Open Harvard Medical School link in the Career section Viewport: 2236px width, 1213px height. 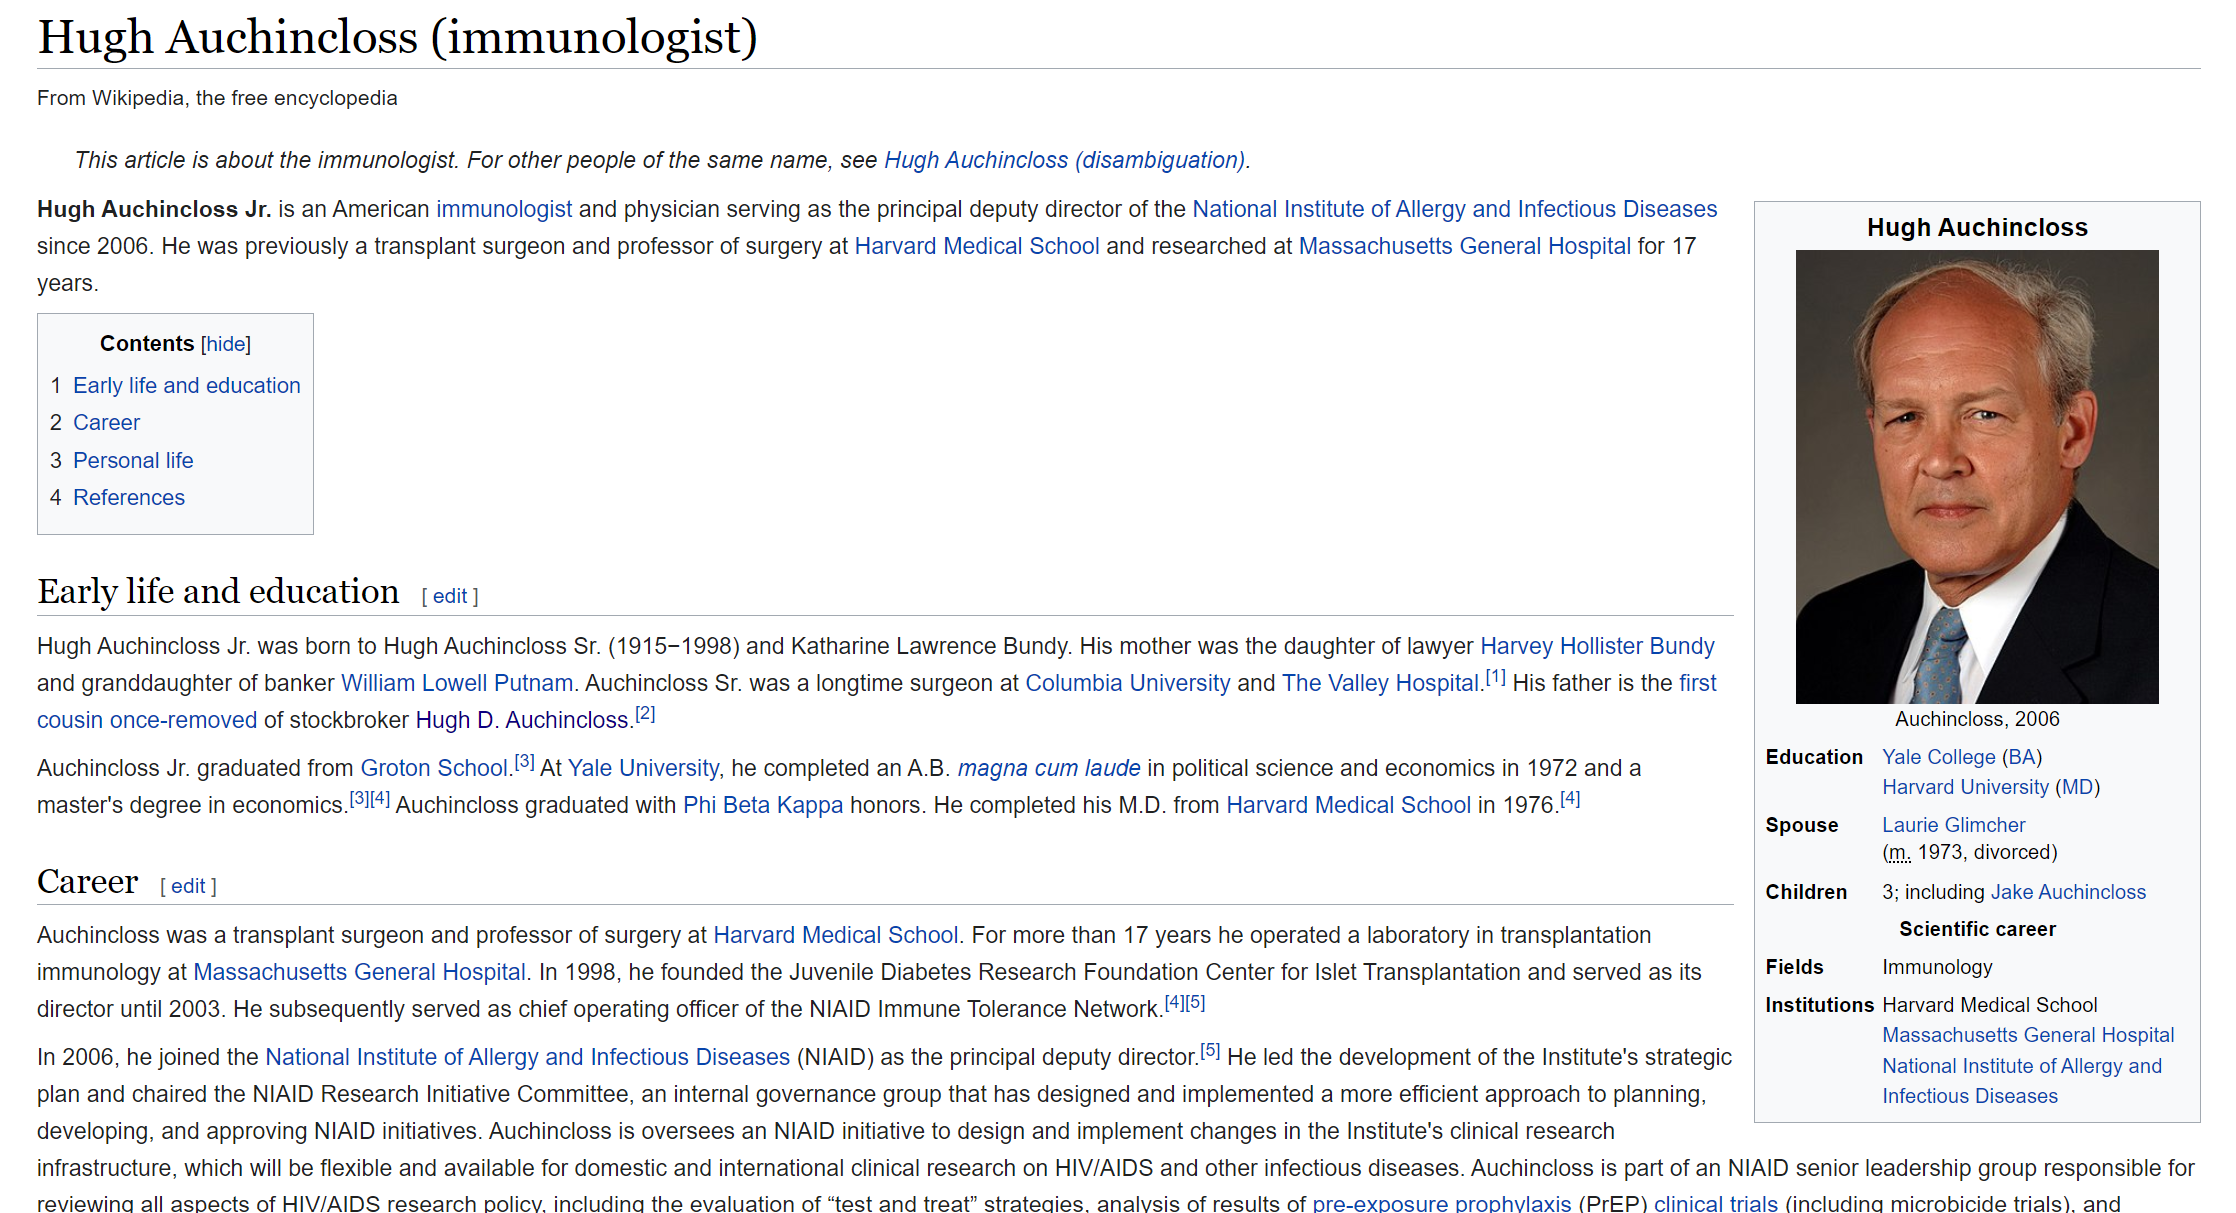835,935
